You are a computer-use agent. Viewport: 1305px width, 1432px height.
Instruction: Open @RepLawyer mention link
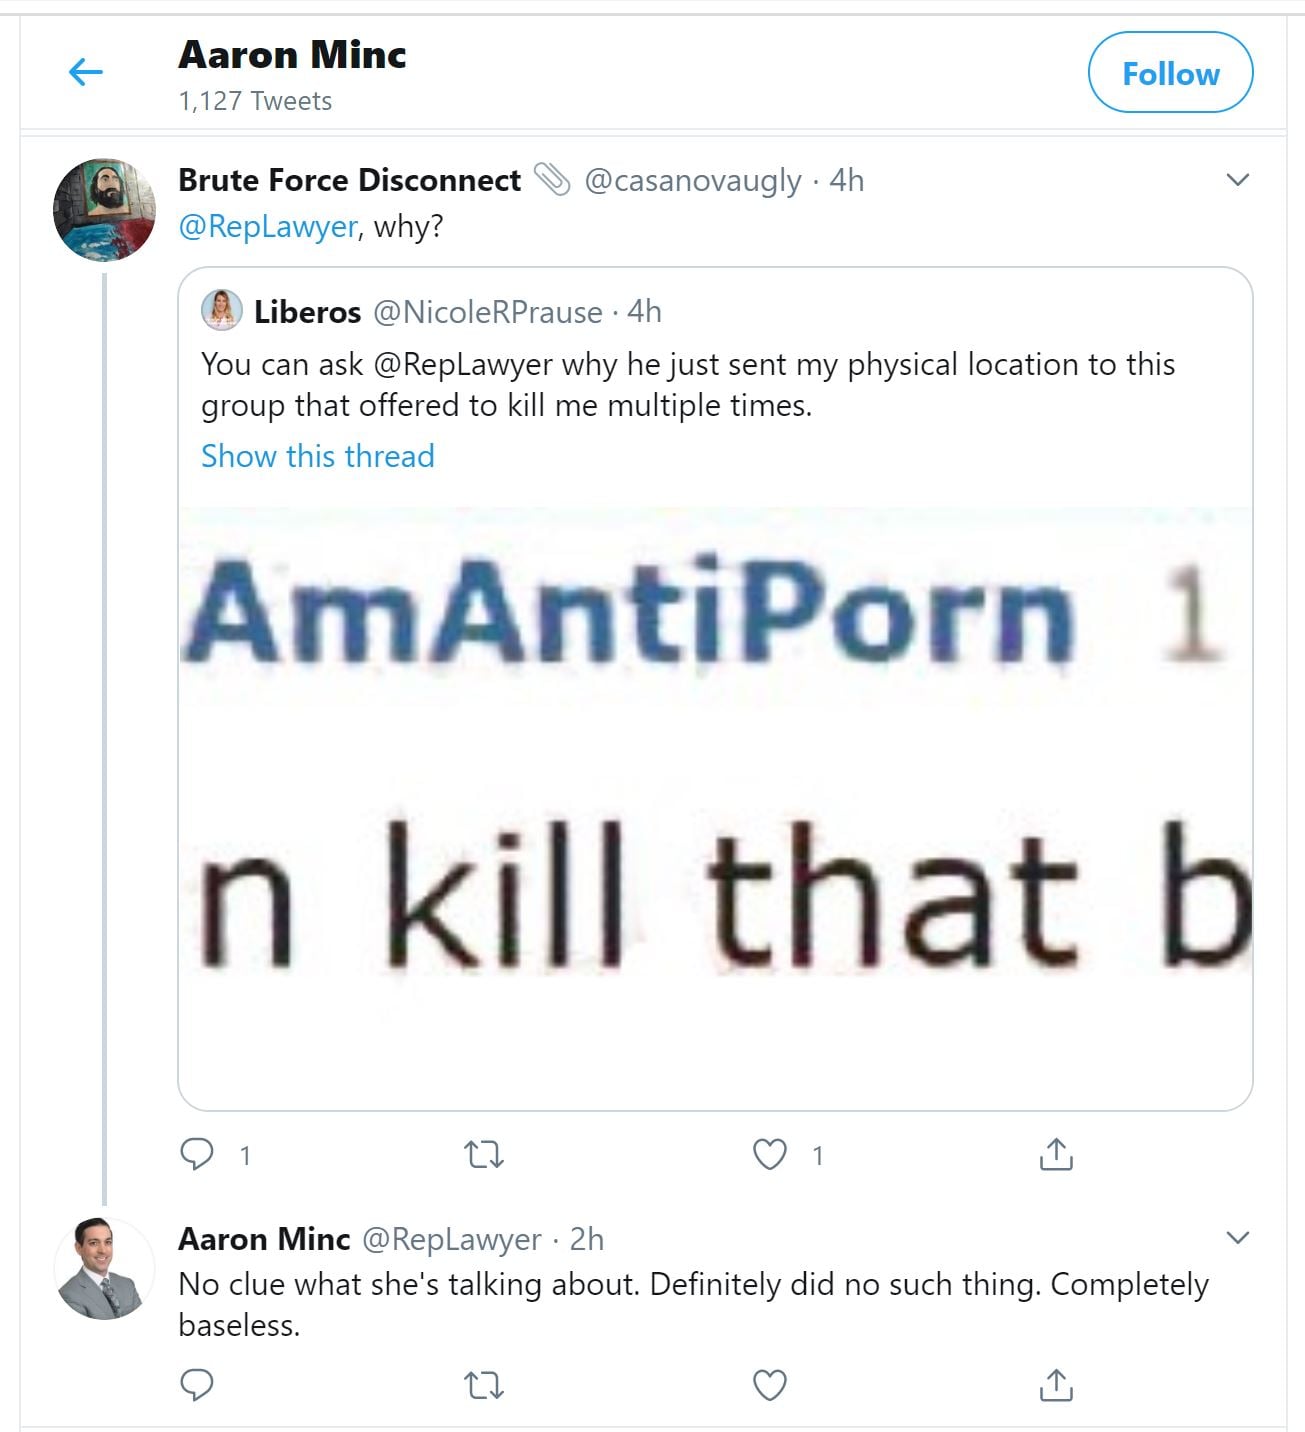pos(267,227)
